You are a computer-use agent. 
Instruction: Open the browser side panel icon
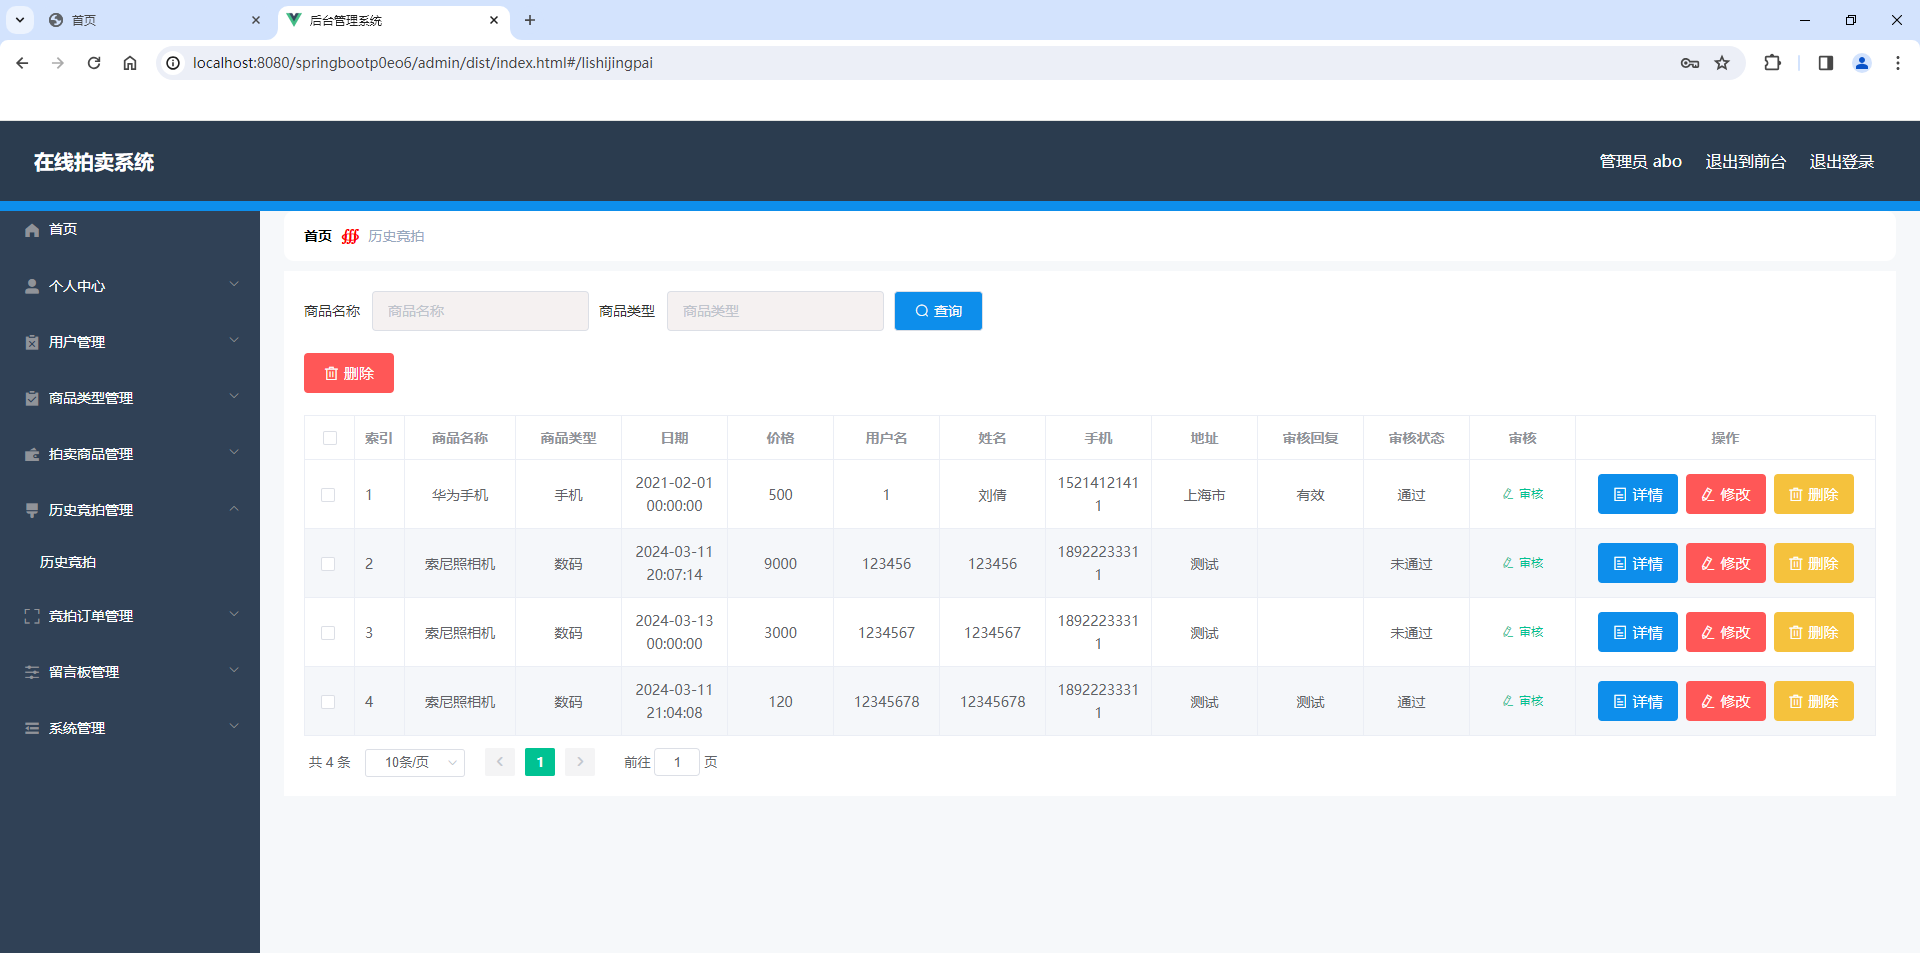pyautogui.click(x=1826, y=63)
